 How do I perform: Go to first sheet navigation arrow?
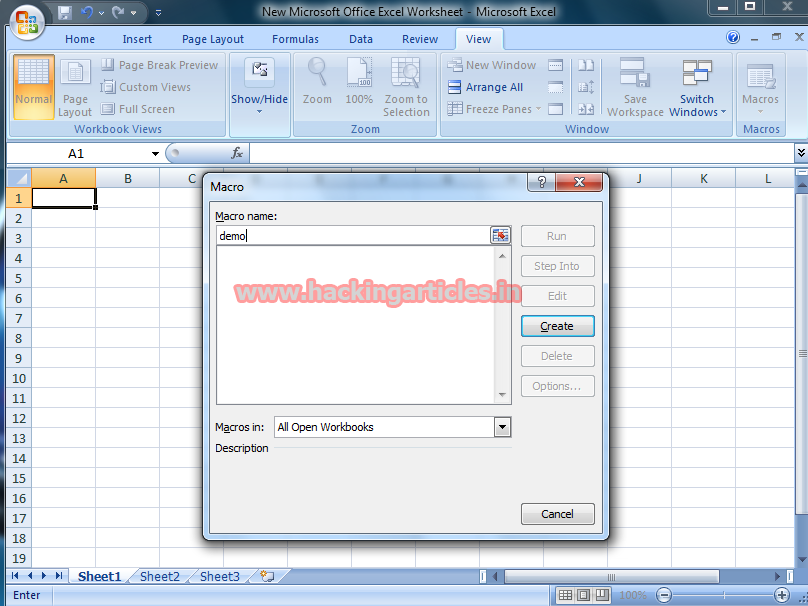[x=15, y=576]
